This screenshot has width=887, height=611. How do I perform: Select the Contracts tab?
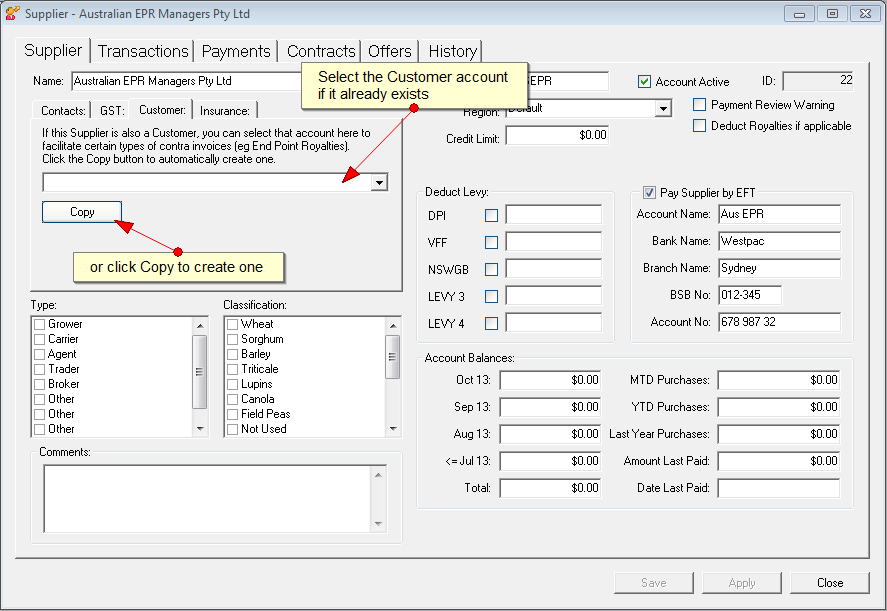[x=321, y=51]
